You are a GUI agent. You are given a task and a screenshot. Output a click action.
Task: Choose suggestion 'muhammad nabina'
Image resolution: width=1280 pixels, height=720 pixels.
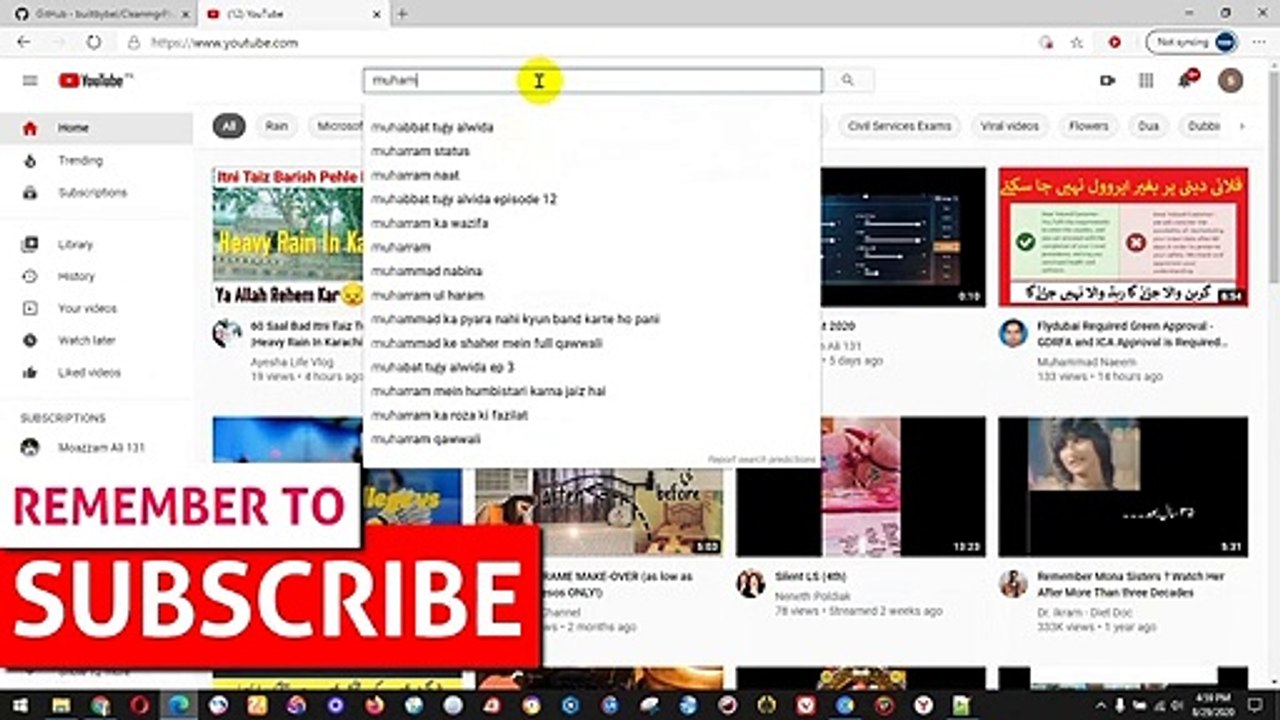click(x=592, y=271)
